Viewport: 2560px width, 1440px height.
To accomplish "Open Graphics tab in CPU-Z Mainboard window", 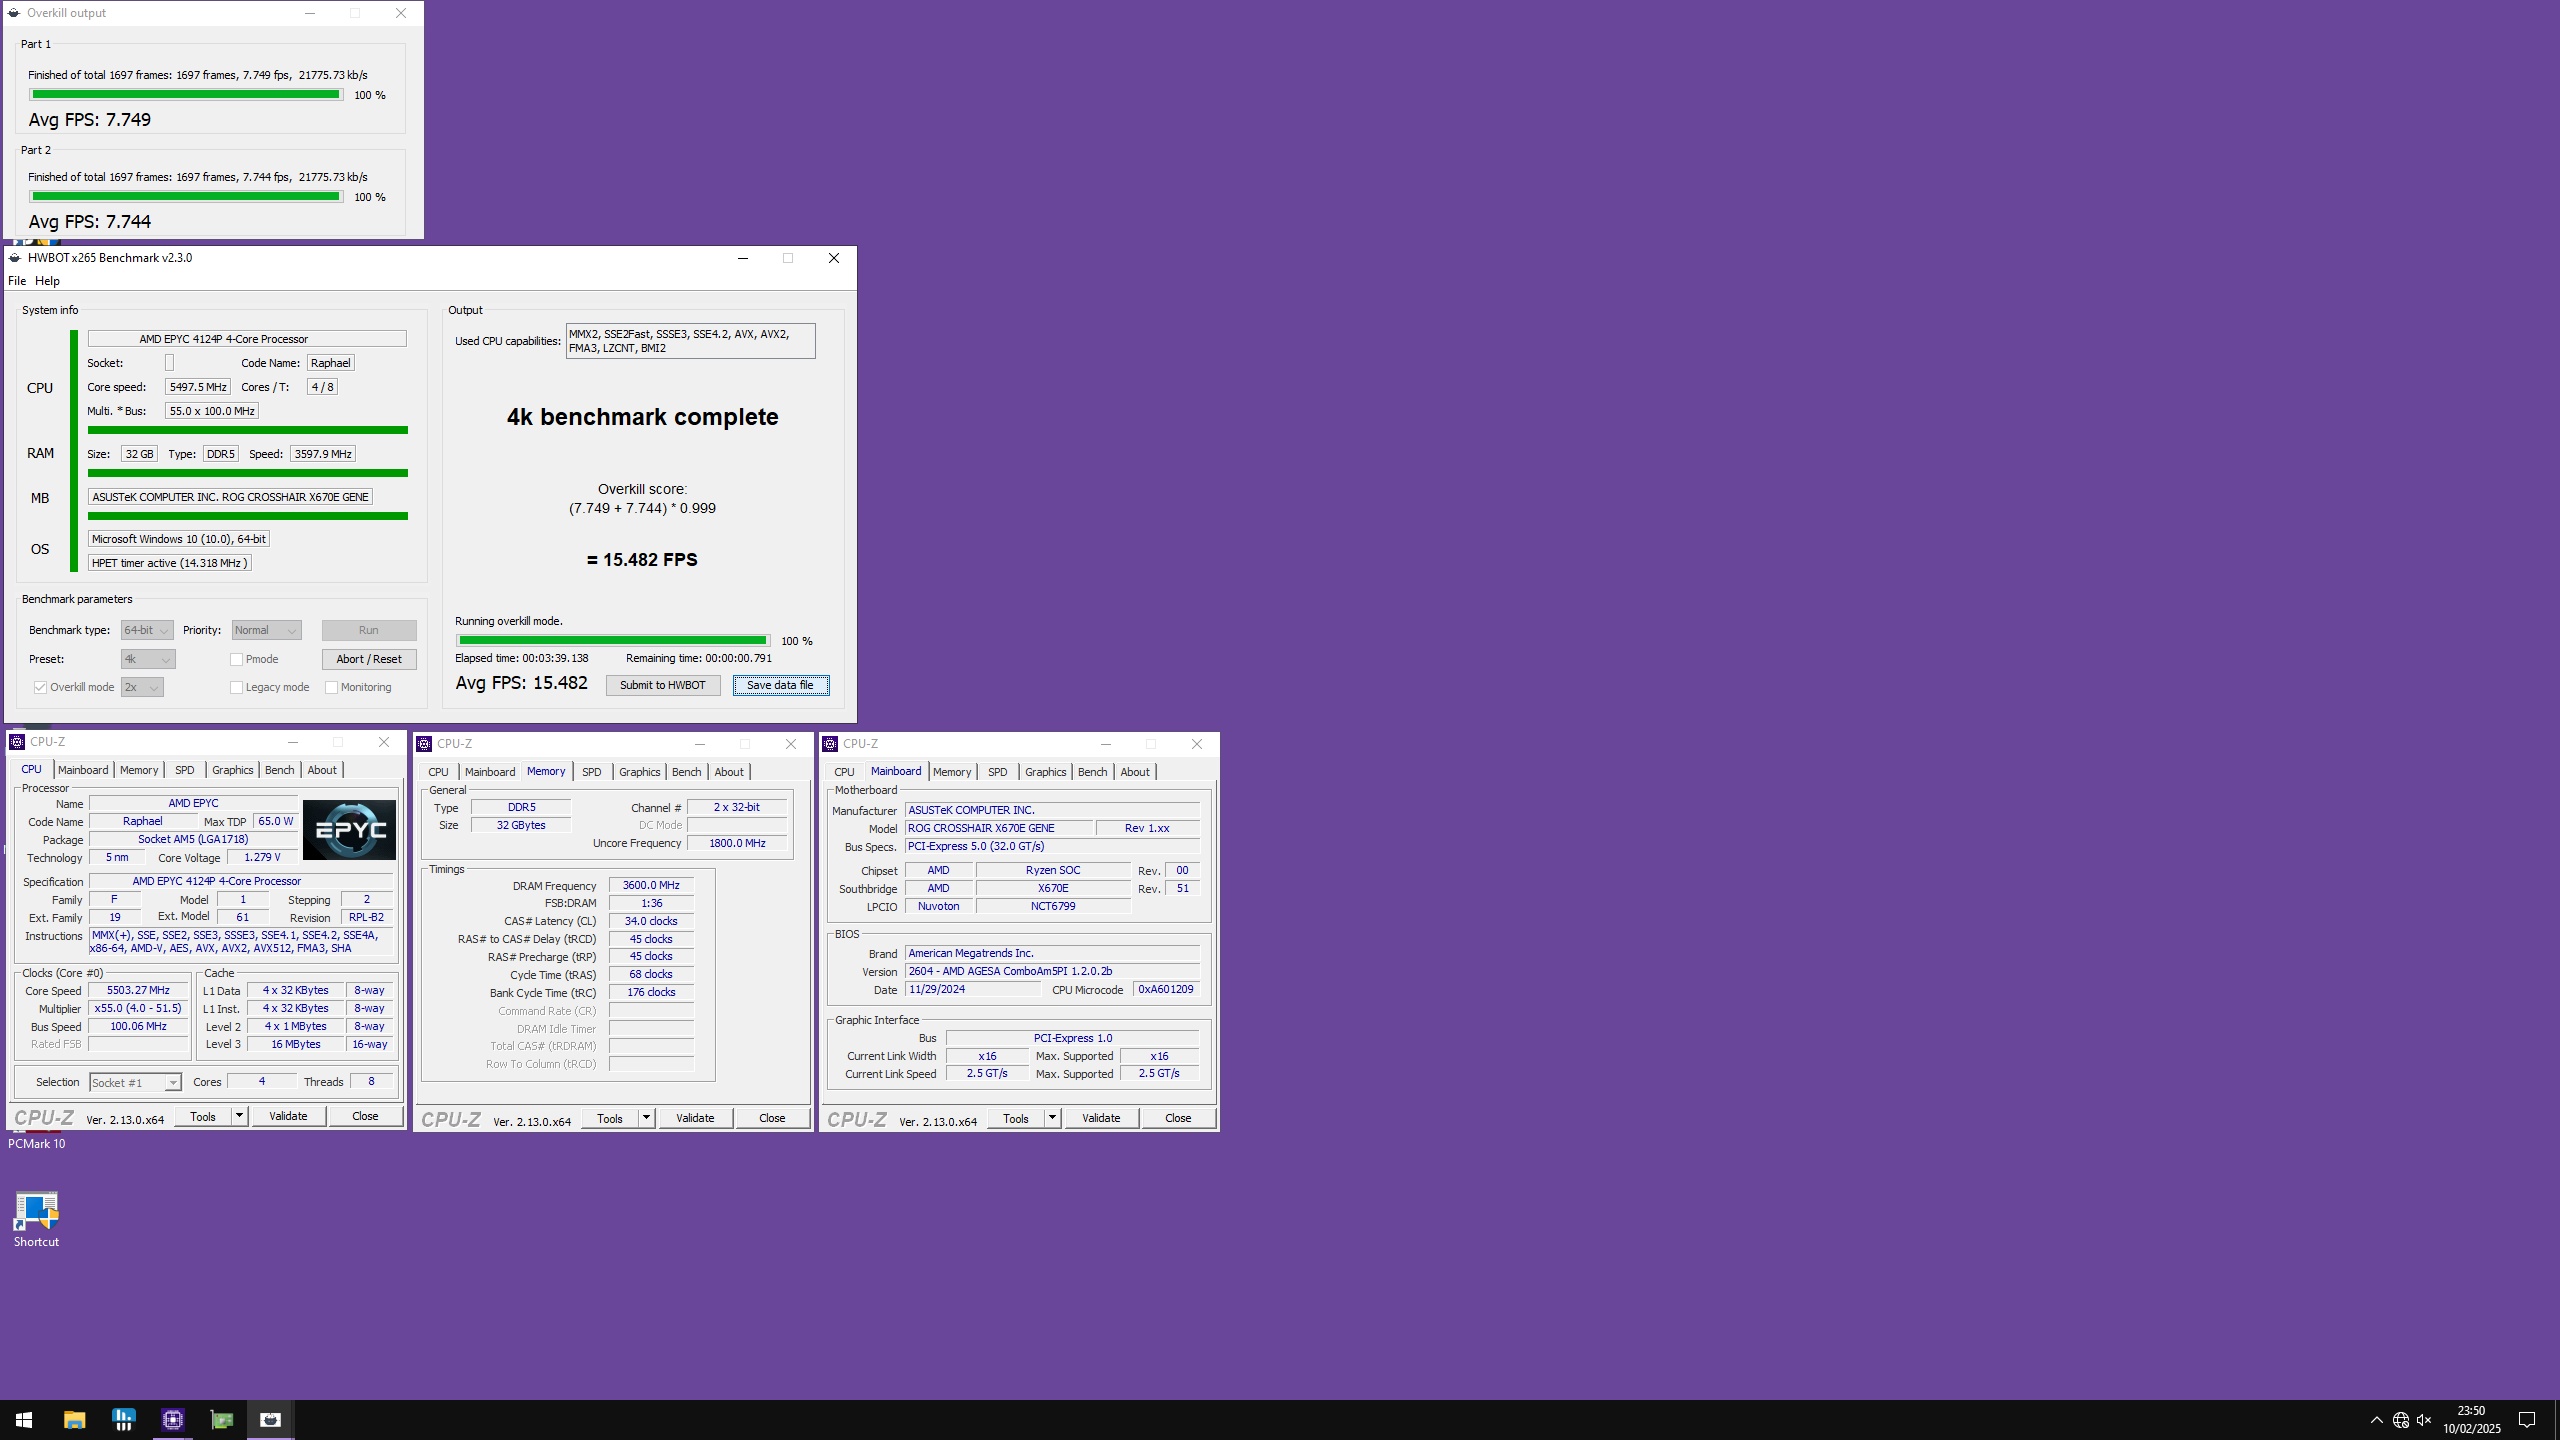I will 1046,772.
